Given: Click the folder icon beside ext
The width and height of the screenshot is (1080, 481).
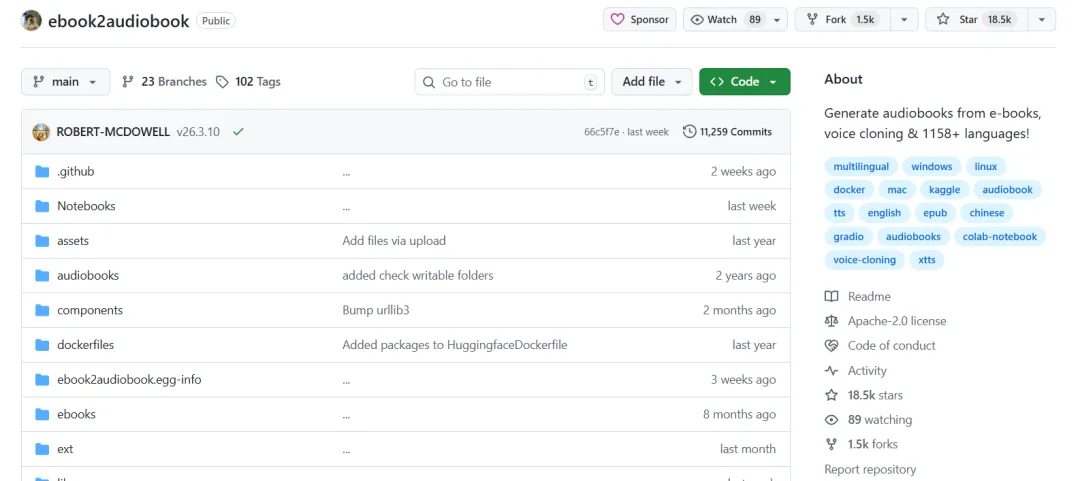Looking at the screenshot, I should pyautogui.click(x=43, y=449).
